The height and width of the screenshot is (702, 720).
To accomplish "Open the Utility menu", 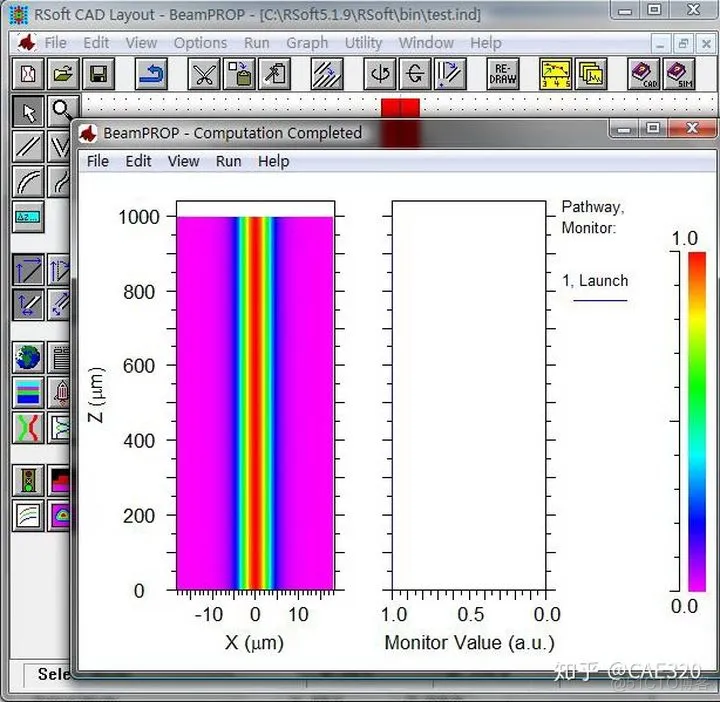I will (x=363, y=43).
